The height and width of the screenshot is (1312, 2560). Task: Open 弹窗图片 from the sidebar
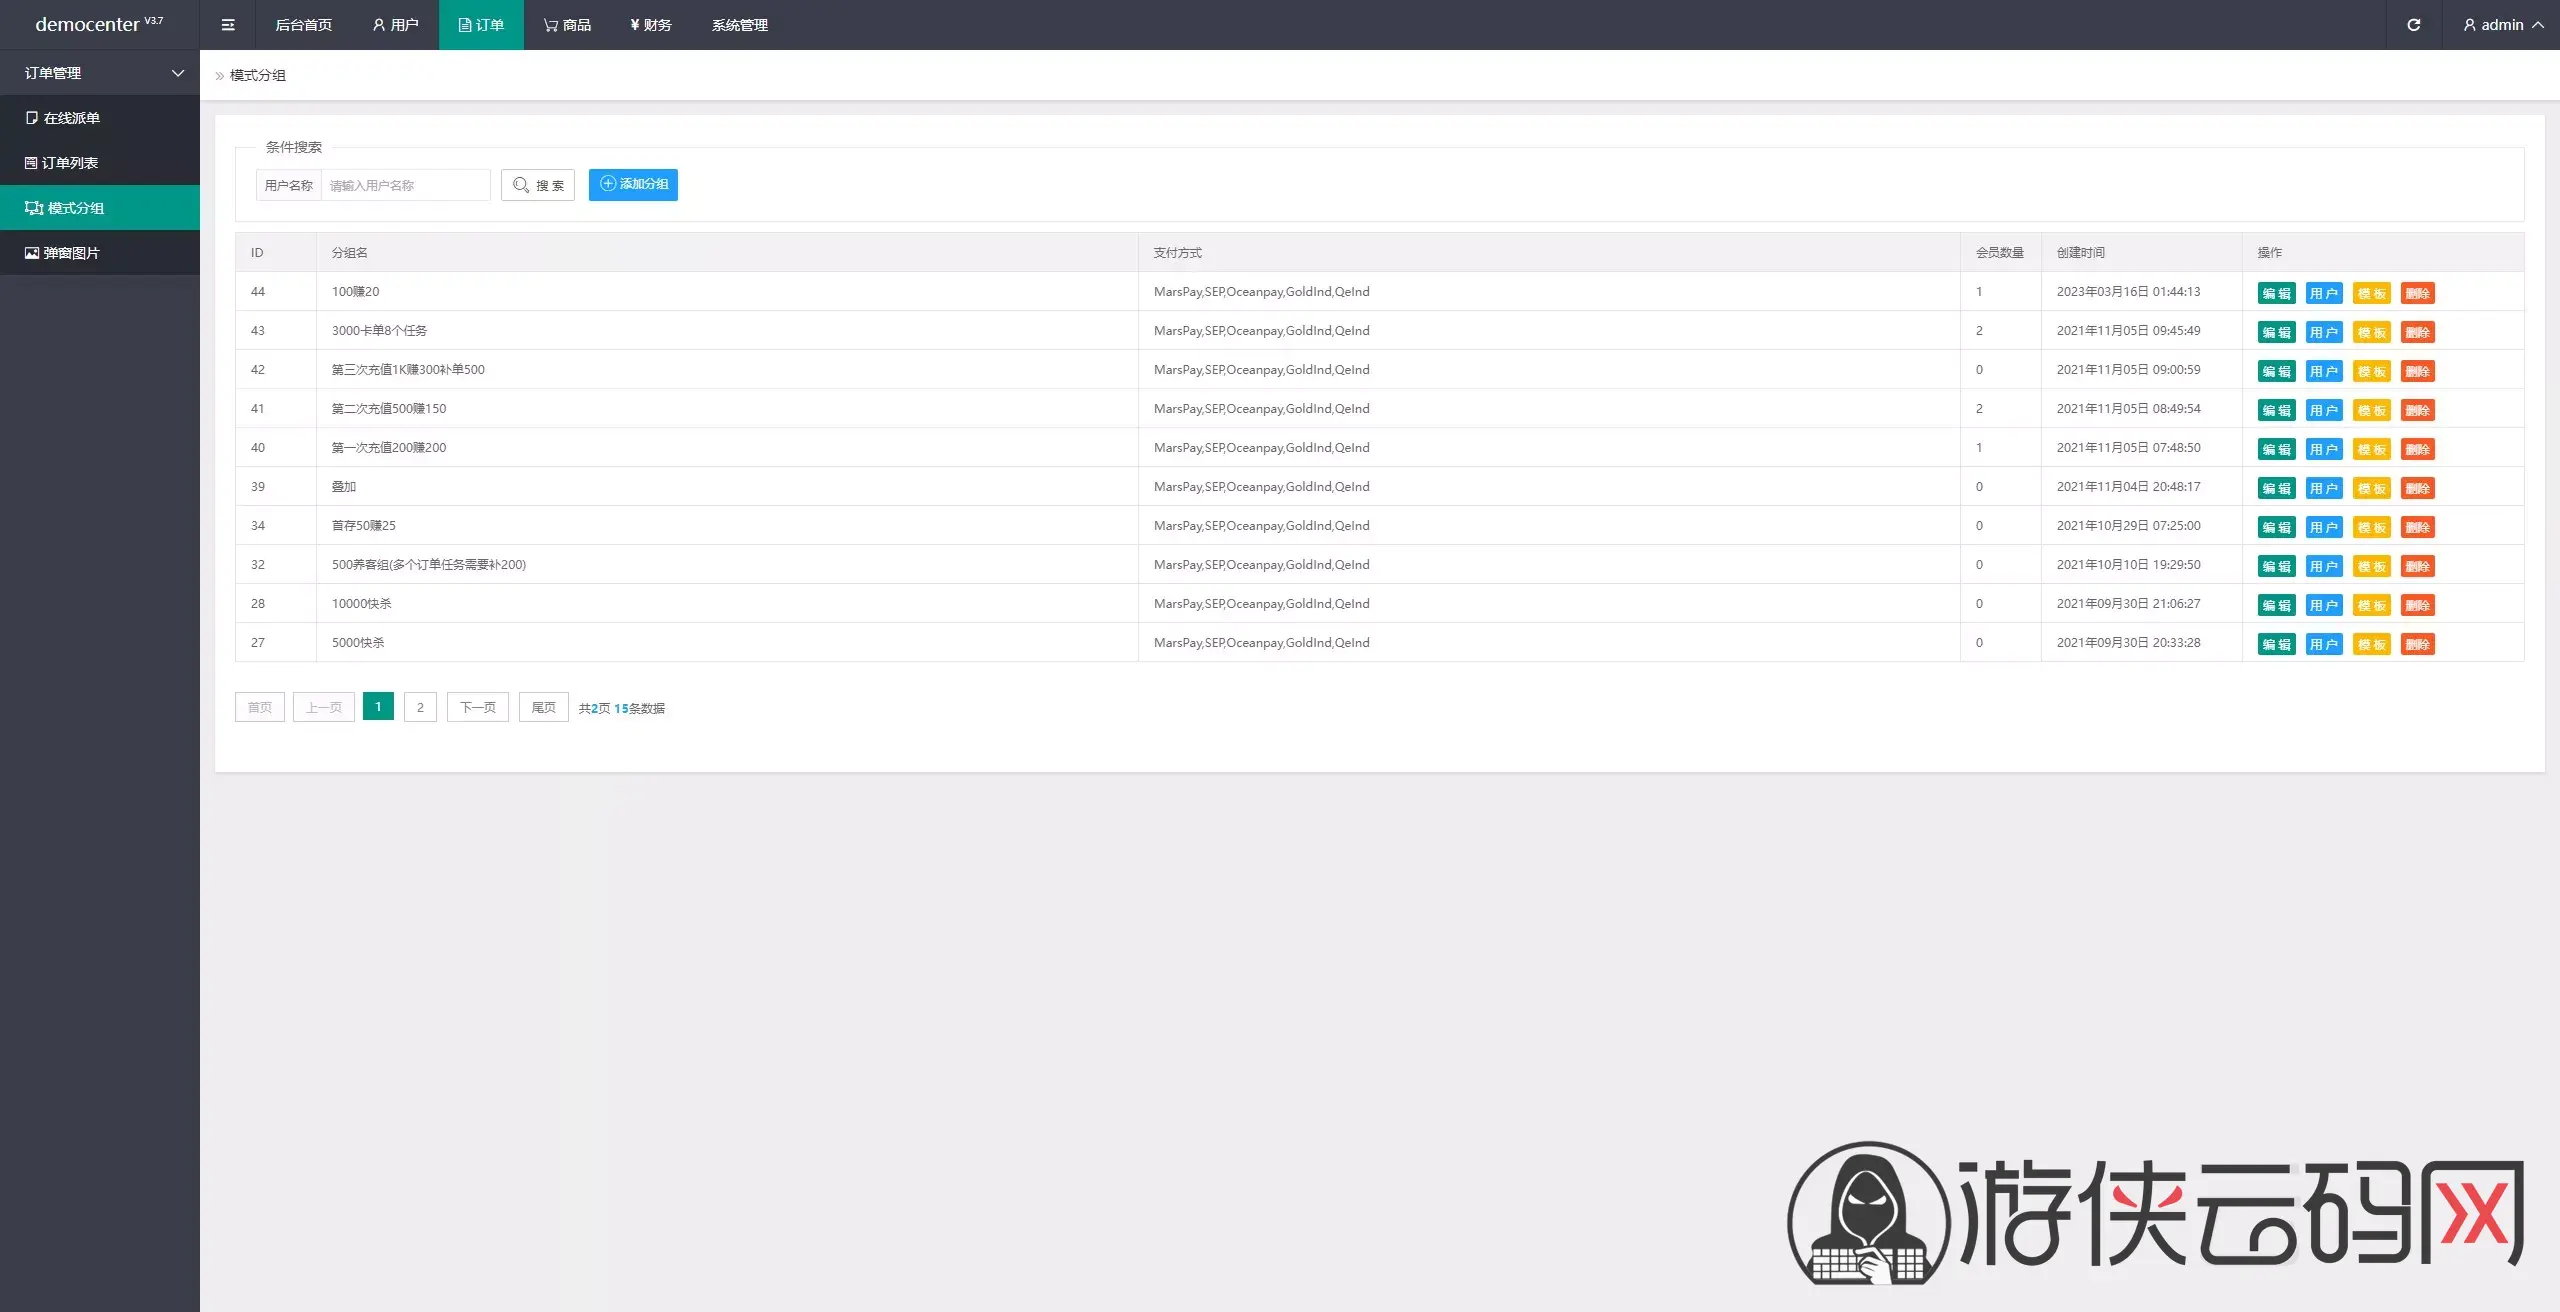[71, 253]
